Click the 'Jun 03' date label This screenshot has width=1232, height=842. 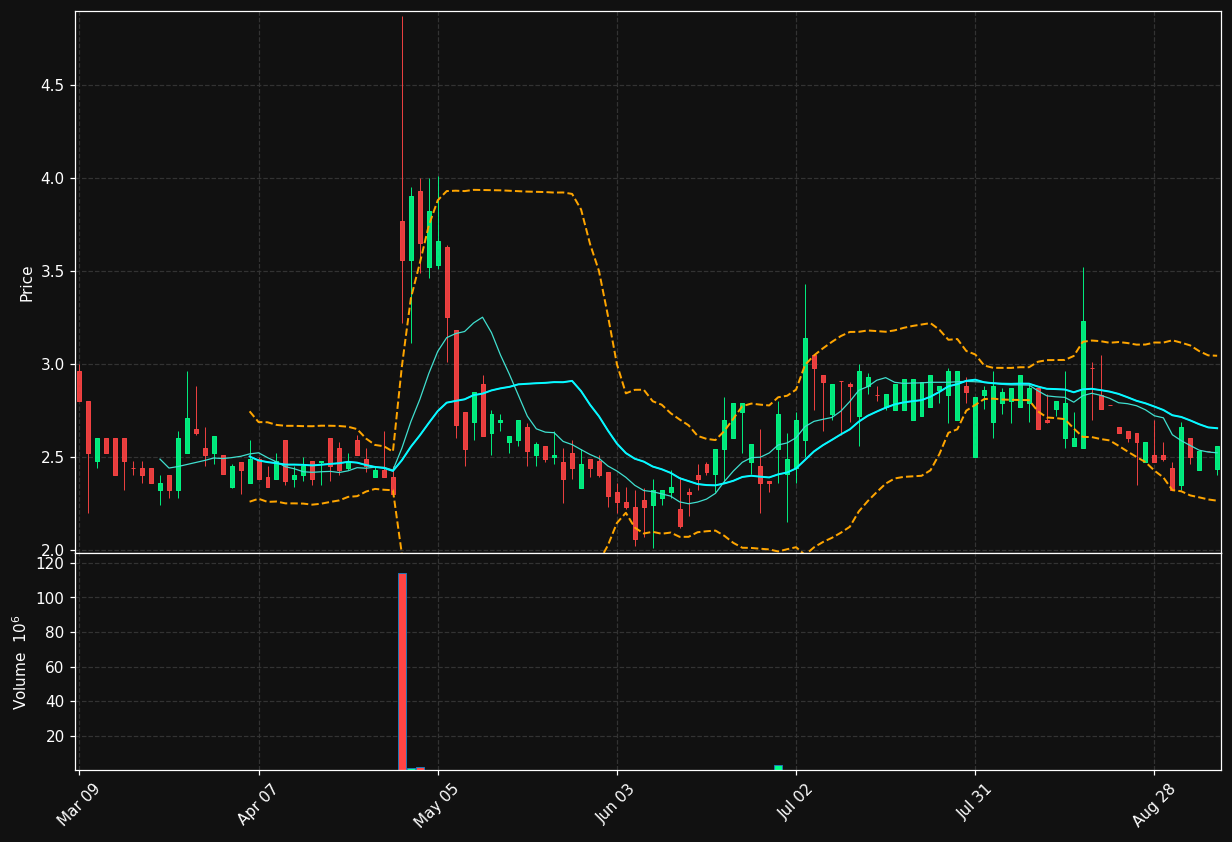pos(615,803)
